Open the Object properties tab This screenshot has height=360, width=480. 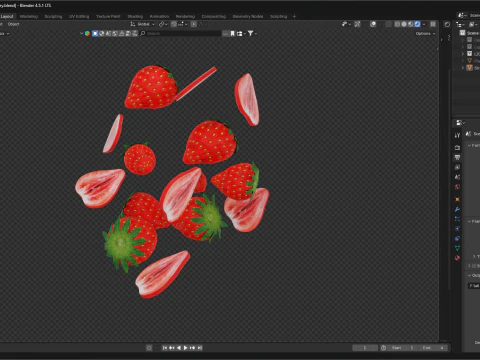pyautogui.click(x=457, y=199)
